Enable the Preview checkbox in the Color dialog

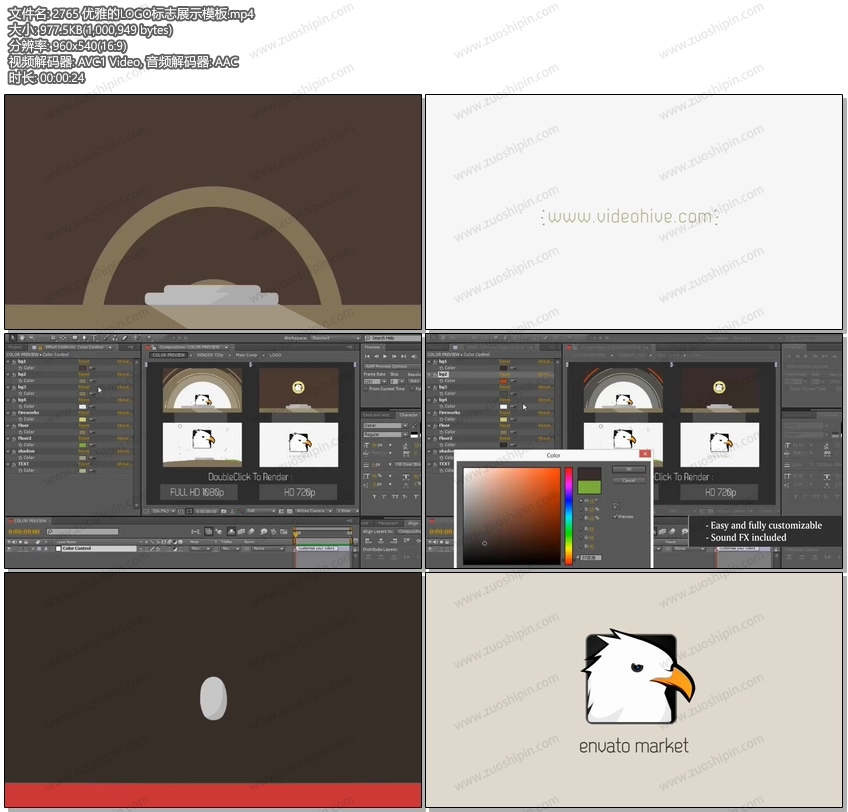coord(615,517)
